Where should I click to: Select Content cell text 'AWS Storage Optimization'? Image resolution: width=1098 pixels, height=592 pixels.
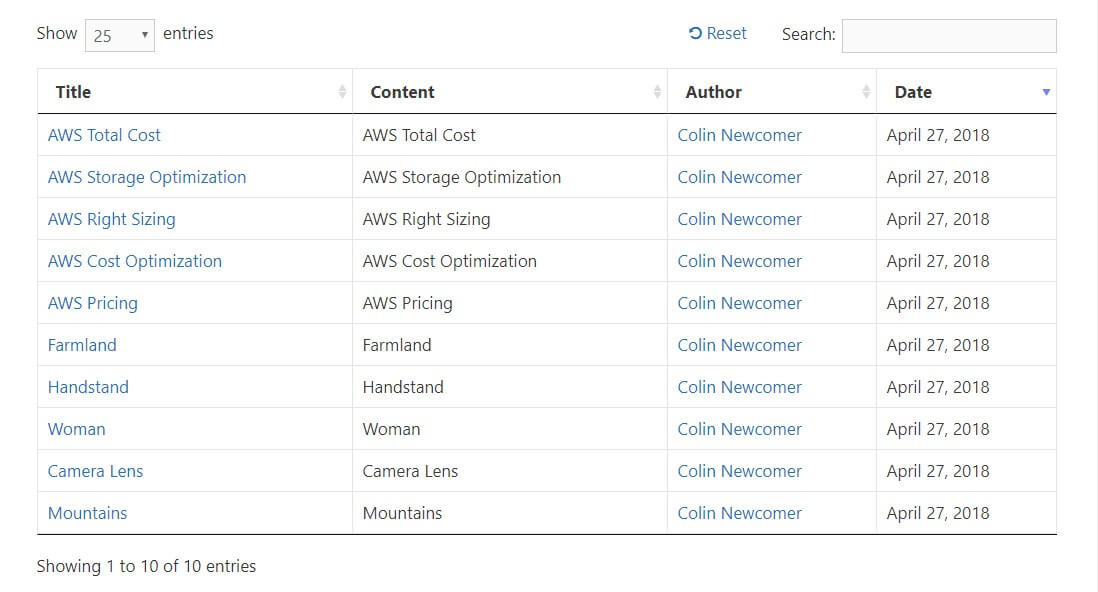[461, 177]
